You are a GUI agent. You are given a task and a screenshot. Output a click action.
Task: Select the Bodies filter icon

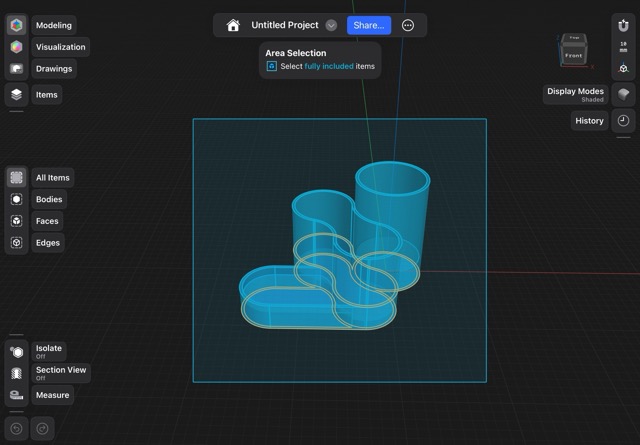(x=16, y=199)
